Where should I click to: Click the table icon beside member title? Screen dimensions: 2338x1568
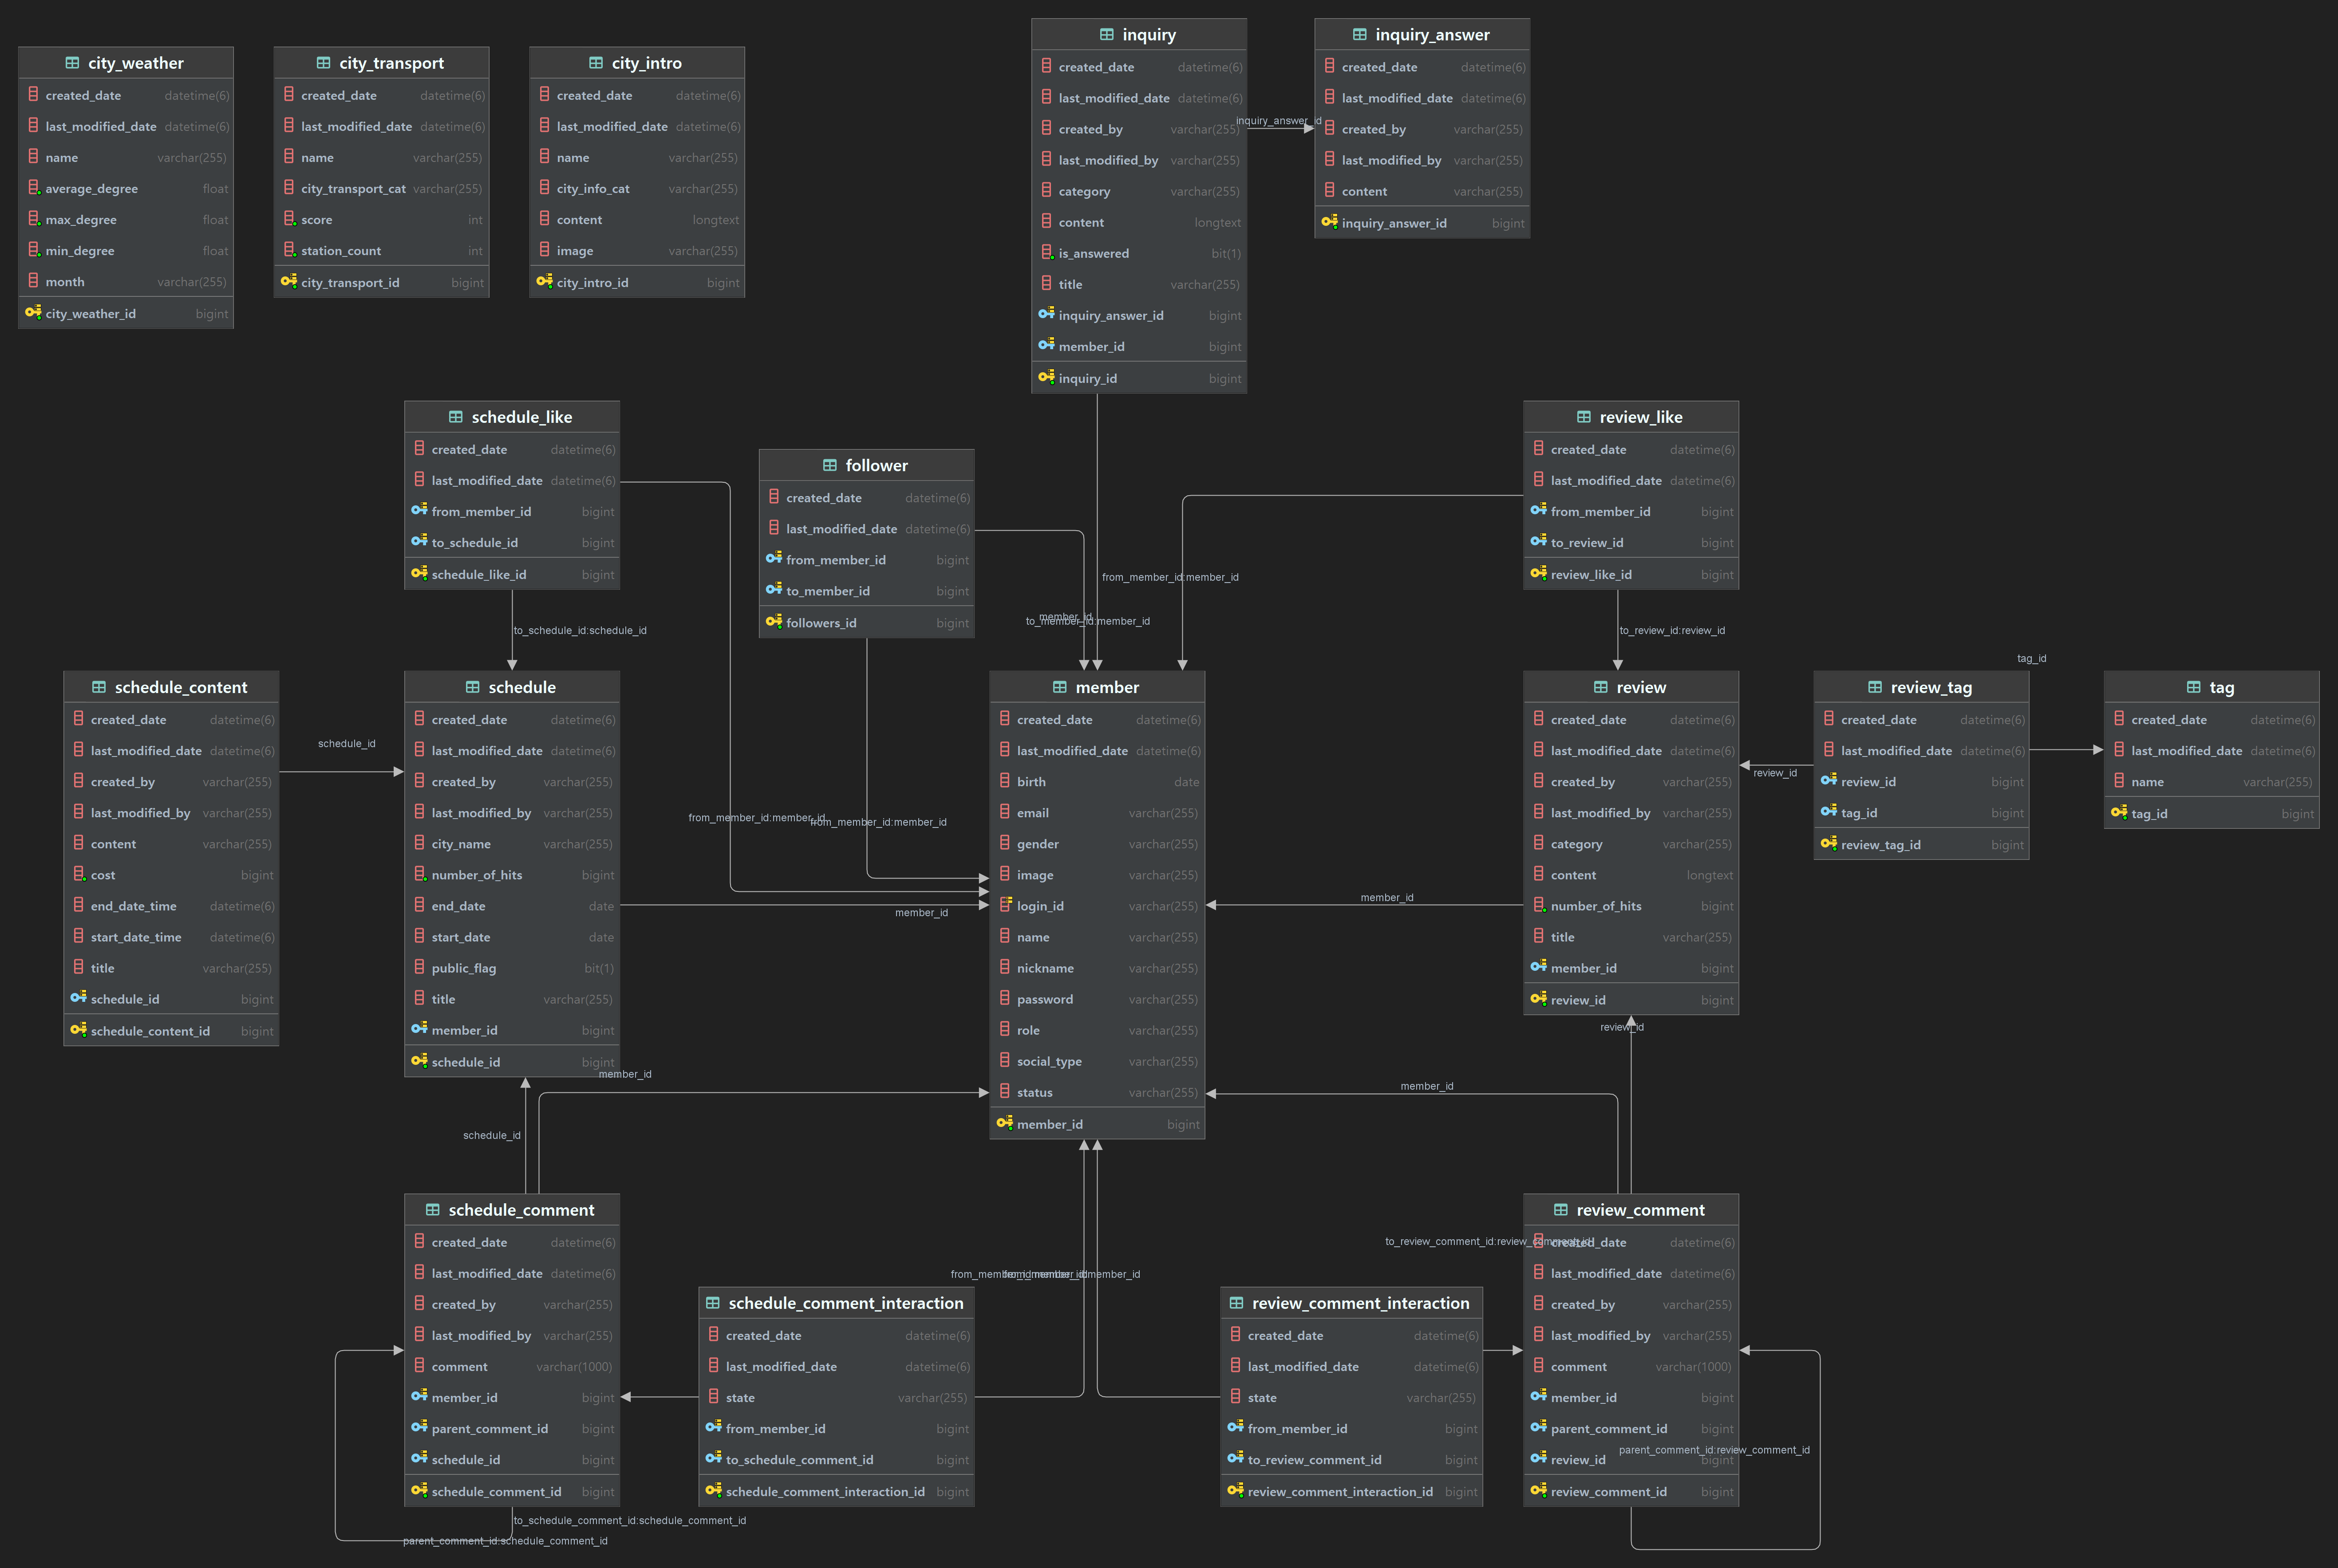click(x=1059, y=687)
